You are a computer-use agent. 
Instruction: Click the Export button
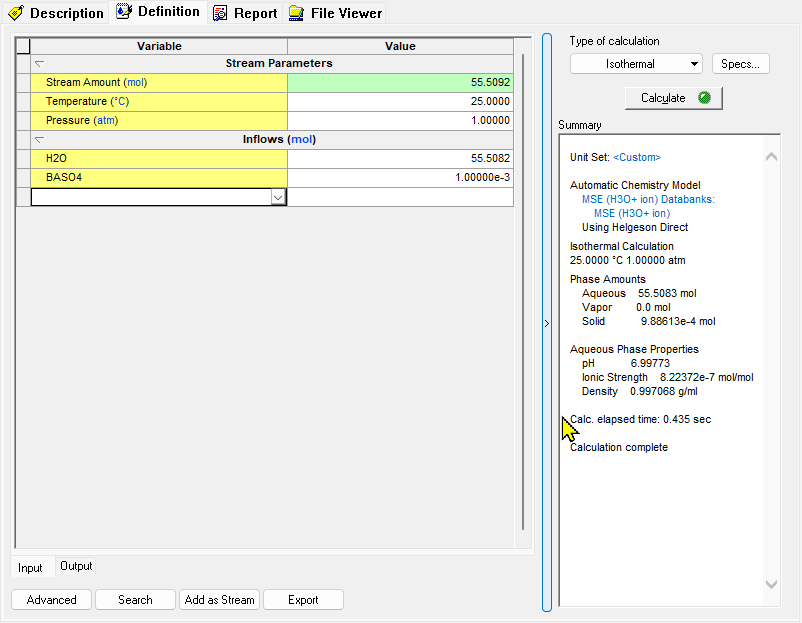coord(303,599)
